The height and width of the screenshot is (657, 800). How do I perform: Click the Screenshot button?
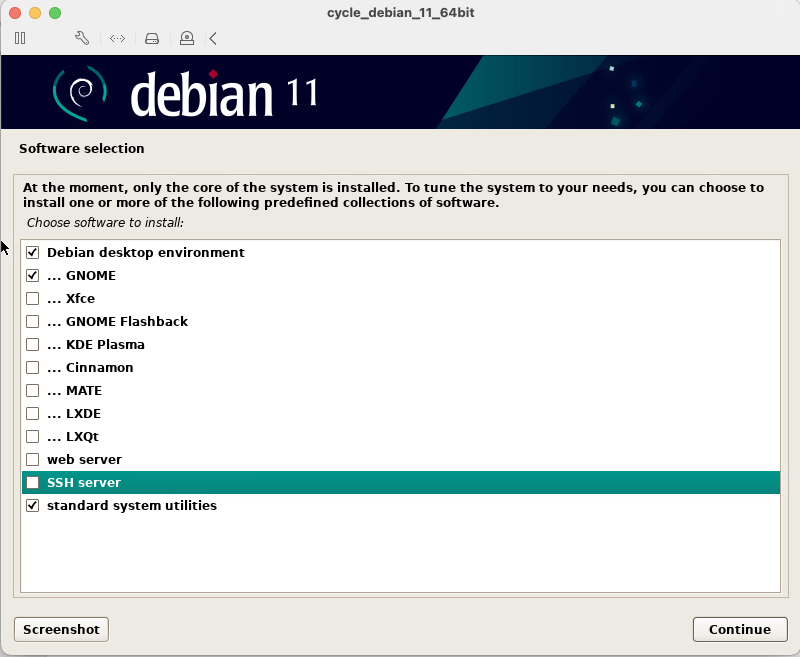[x=61, y=629]
